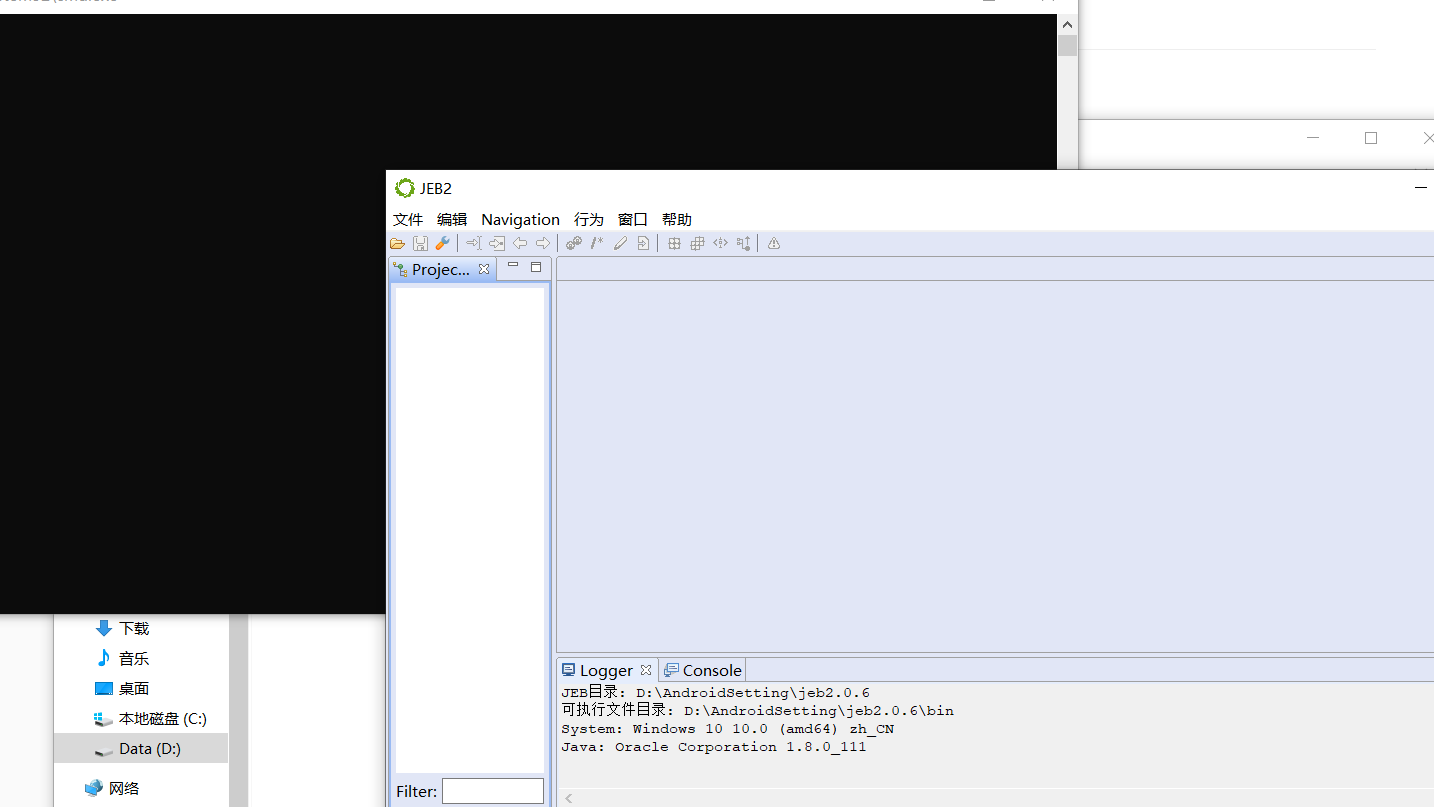Click the export document toolbar icon

tap(643, 243)
